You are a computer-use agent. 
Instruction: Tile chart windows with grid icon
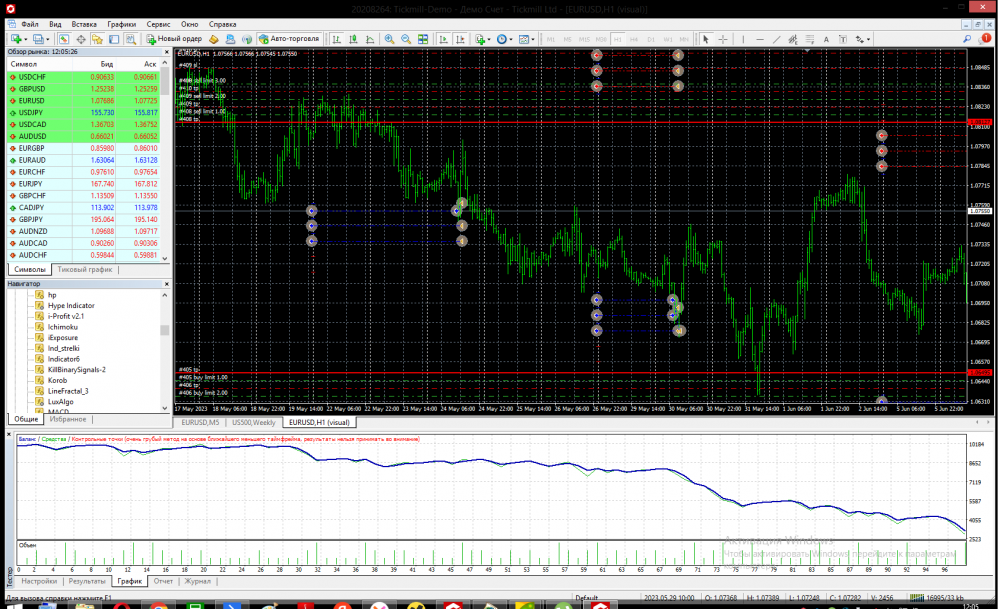(422, 39)
